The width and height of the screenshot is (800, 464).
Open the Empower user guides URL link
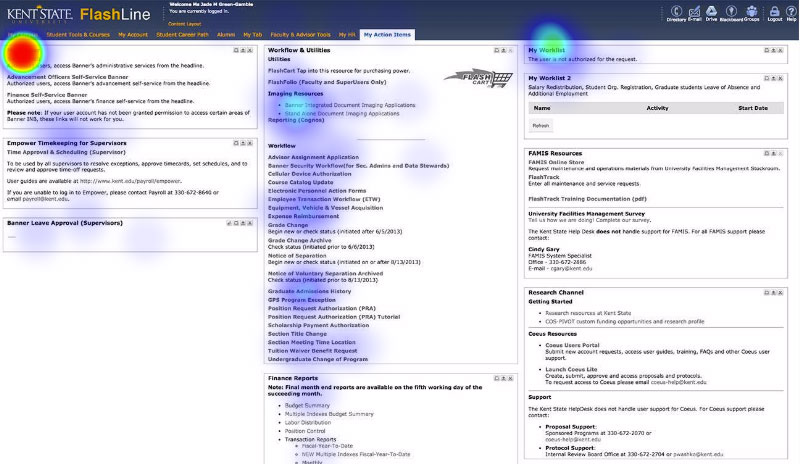click(x=130, y=181)
